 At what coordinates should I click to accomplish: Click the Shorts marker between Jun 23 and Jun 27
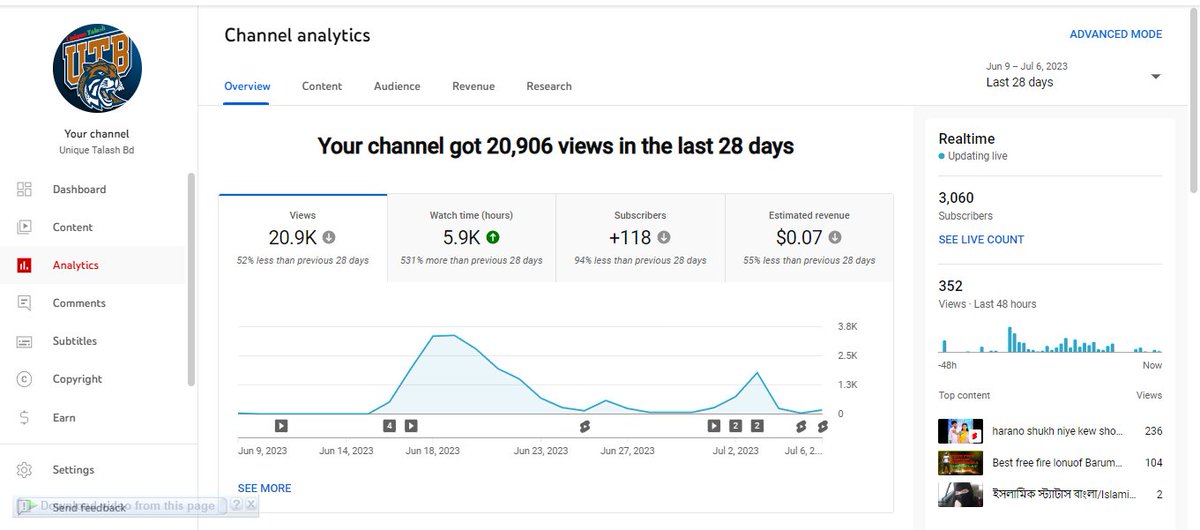[x=585, y=426]
